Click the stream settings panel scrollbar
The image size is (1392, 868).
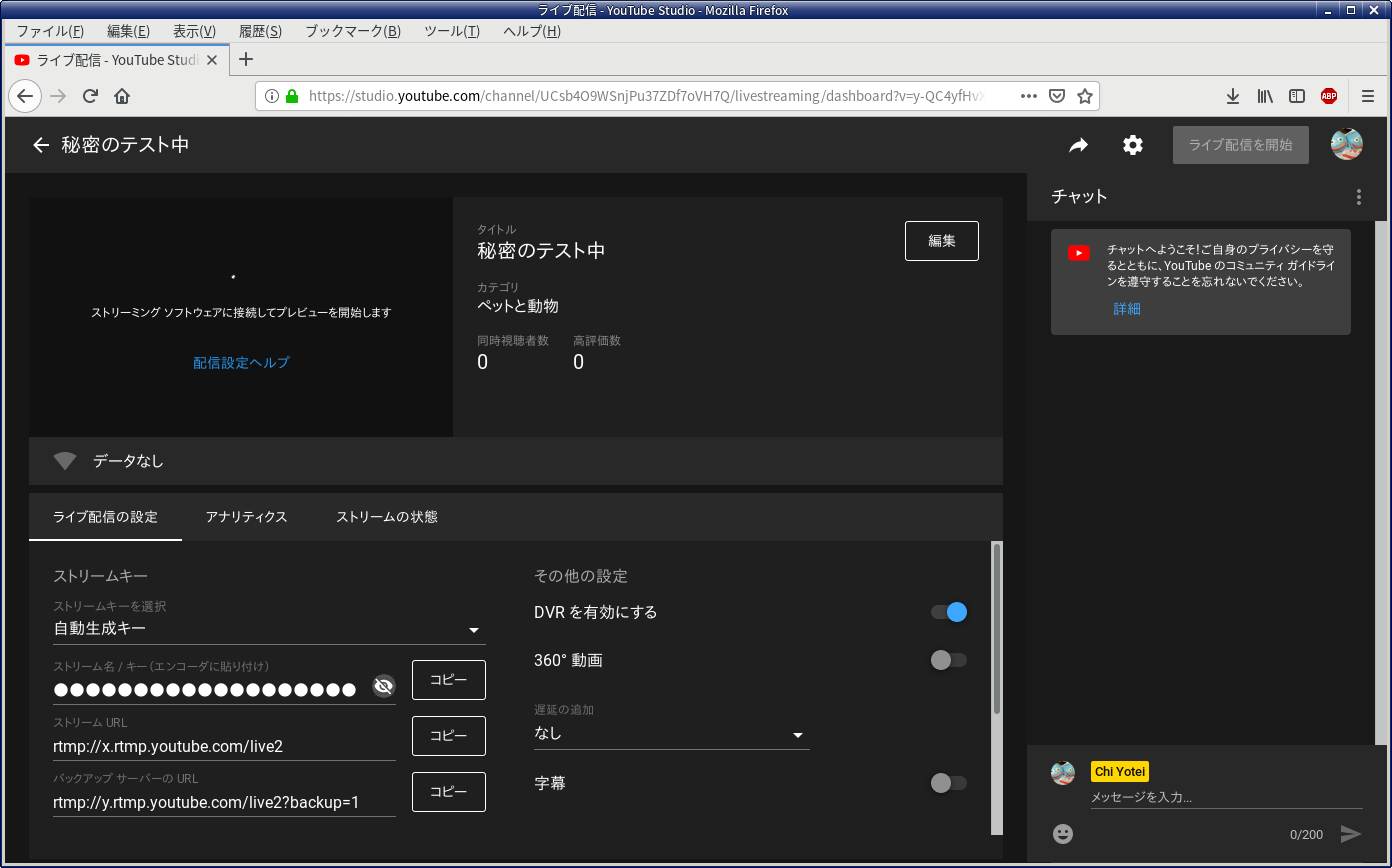pos(997,628)
